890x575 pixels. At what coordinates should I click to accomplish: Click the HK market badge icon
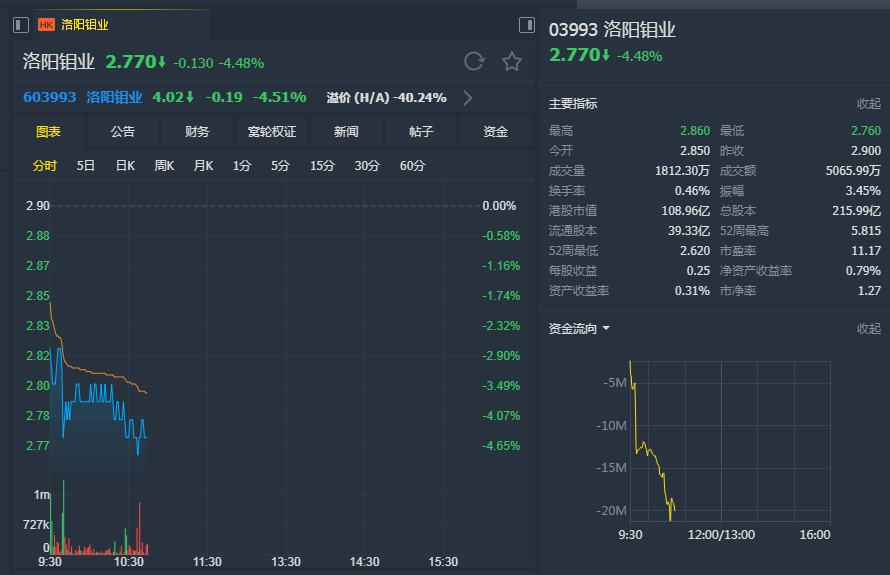pos(46,25)
